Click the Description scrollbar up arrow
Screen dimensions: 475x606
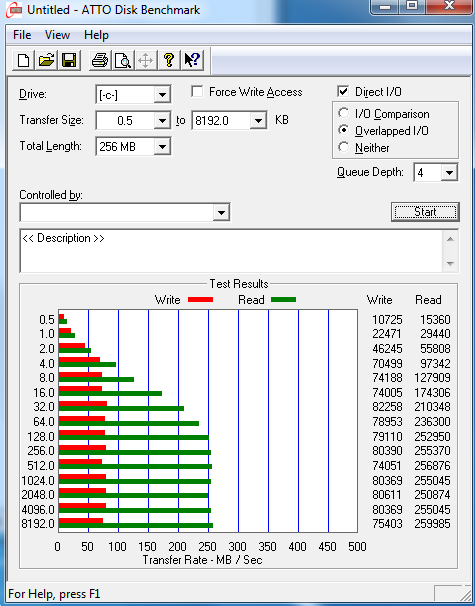(450, 239)
